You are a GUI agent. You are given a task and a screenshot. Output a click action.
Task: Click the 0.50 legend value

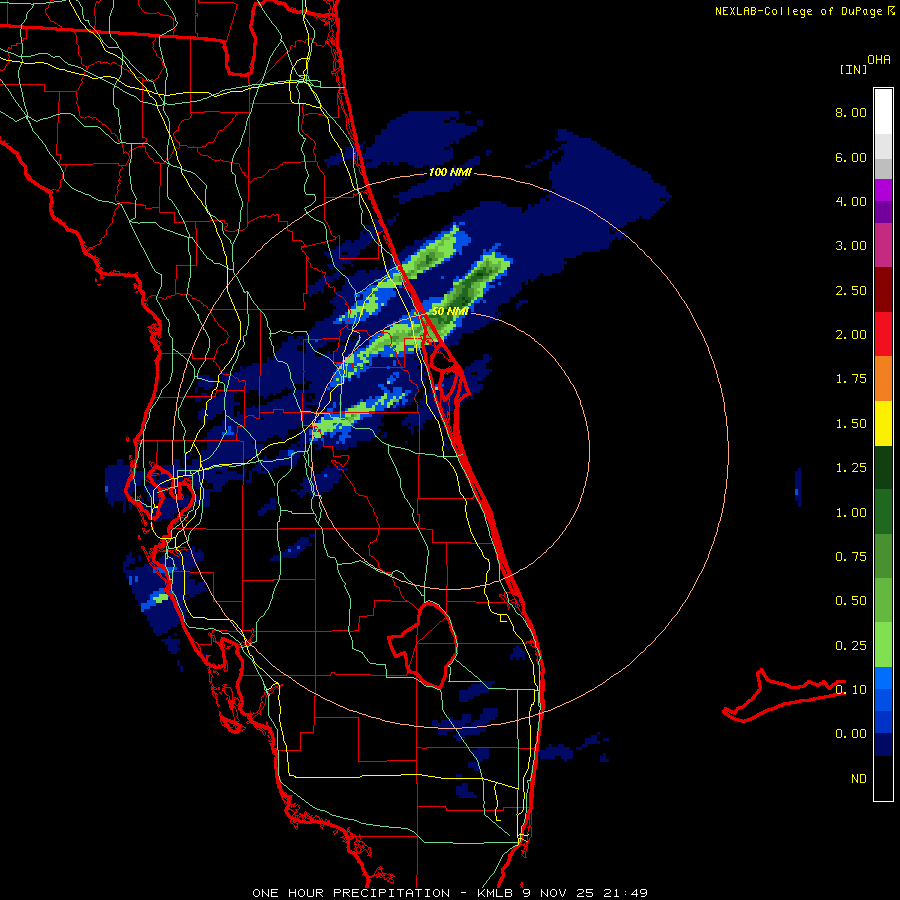(851, 601)
